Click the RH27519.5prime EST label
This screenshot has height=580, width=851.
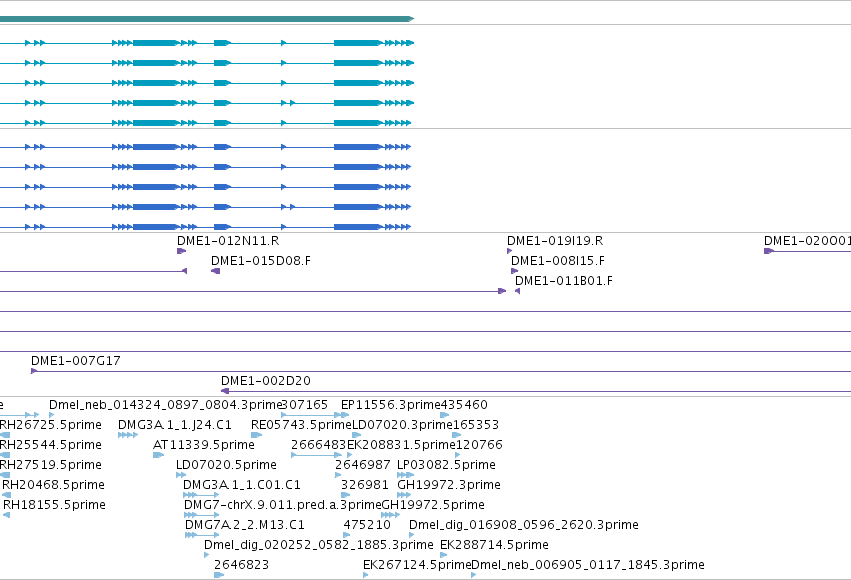(50, 465)
